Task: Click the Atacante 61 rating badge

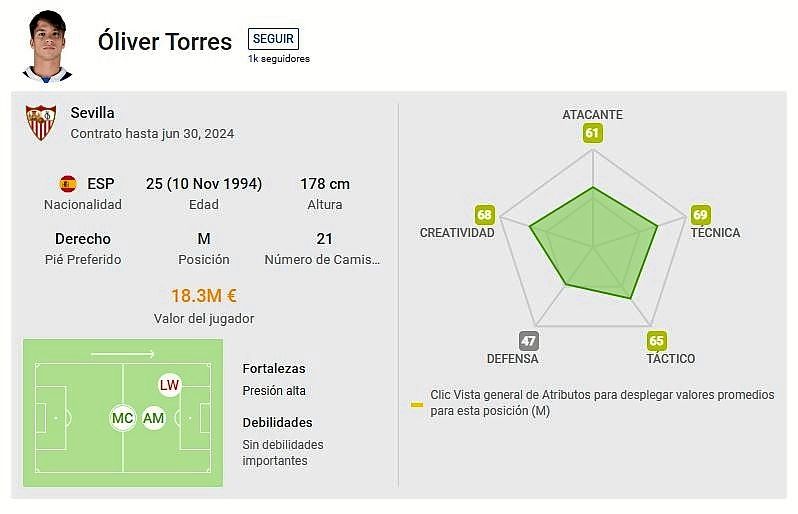Action: tap(592, 133)
